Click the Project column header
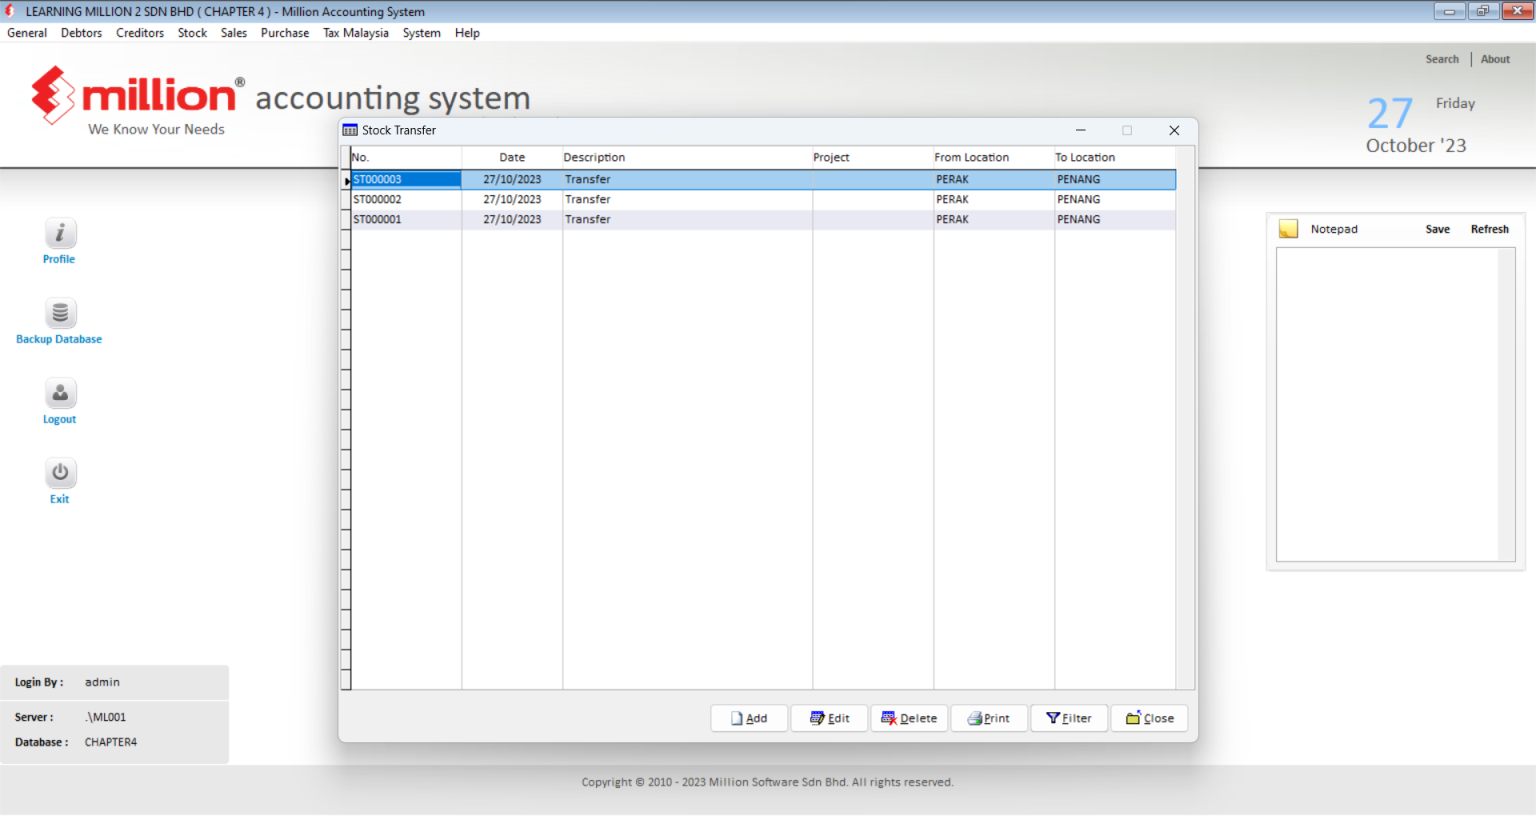The width and height of the screenshot is (1536, 816). click(873, 157)
